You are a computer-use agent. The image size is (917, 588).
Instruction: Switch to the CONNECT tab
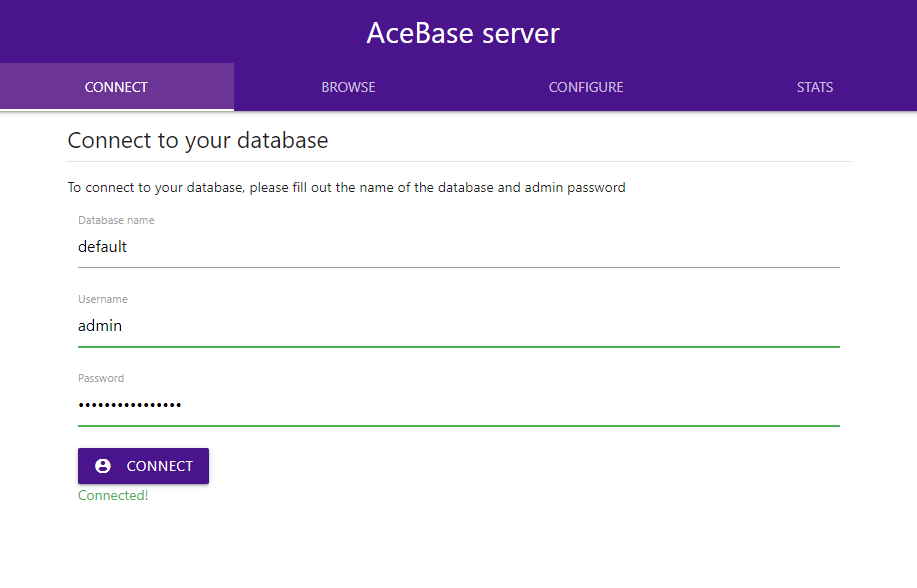pyautogui.click(x=116, y=87)
